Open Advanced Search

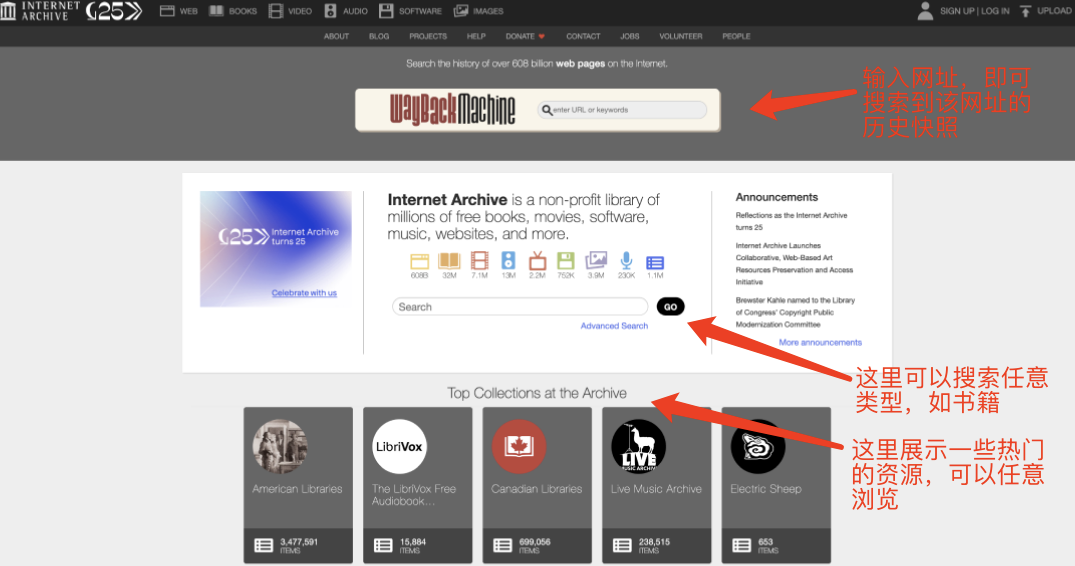click(614, 325)
